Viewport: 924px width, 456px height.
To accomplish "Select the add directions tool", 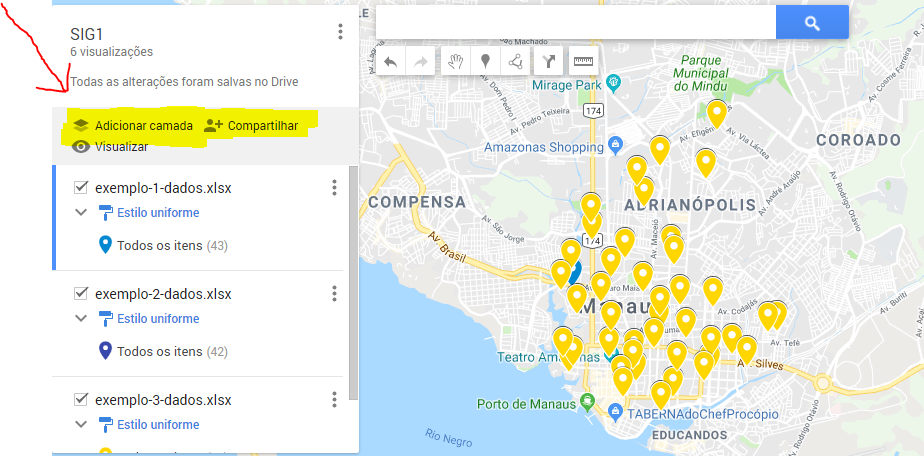I will [549, 61].
